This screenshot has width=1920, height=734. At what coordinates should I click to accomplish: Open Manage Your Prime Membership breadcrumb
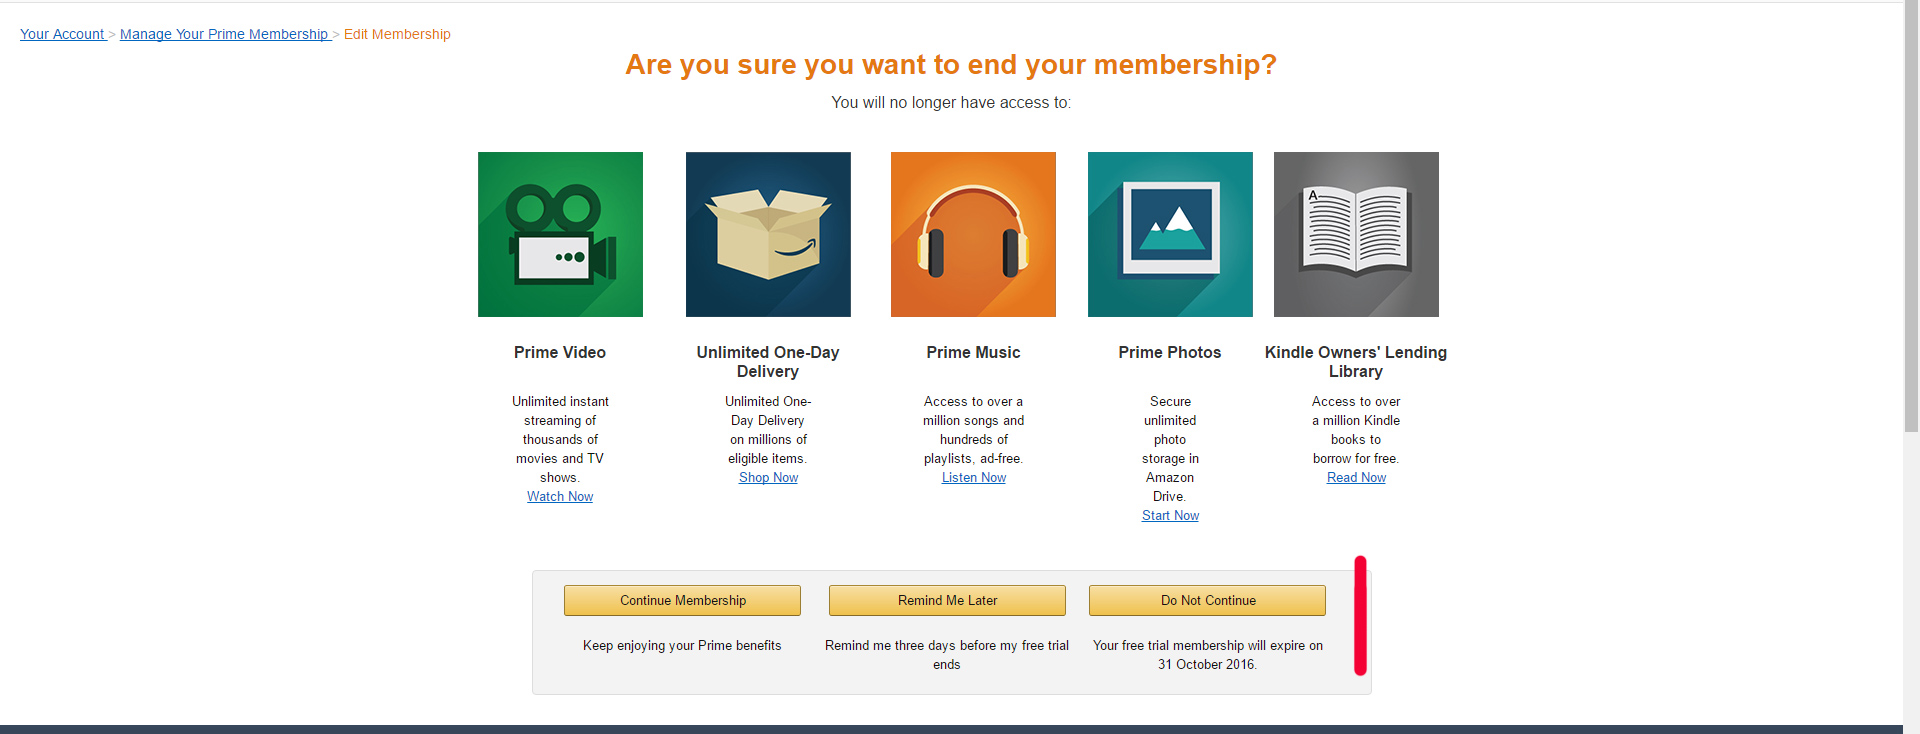click(x=224, y=34)
